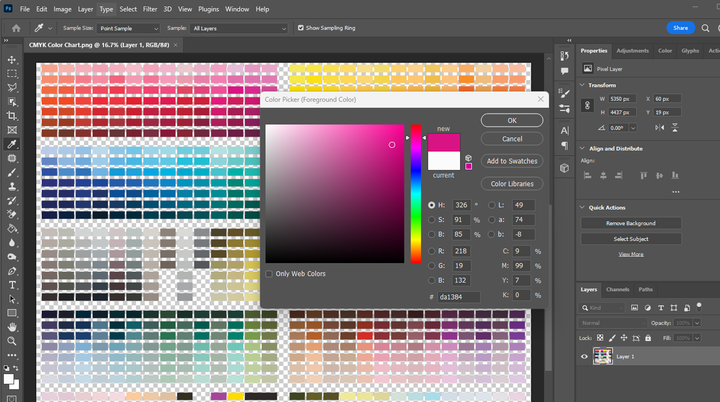The width and height of the screenshot is (720, 402).
Task: Click the Home icon in options bar
Action: coord(15,29)
